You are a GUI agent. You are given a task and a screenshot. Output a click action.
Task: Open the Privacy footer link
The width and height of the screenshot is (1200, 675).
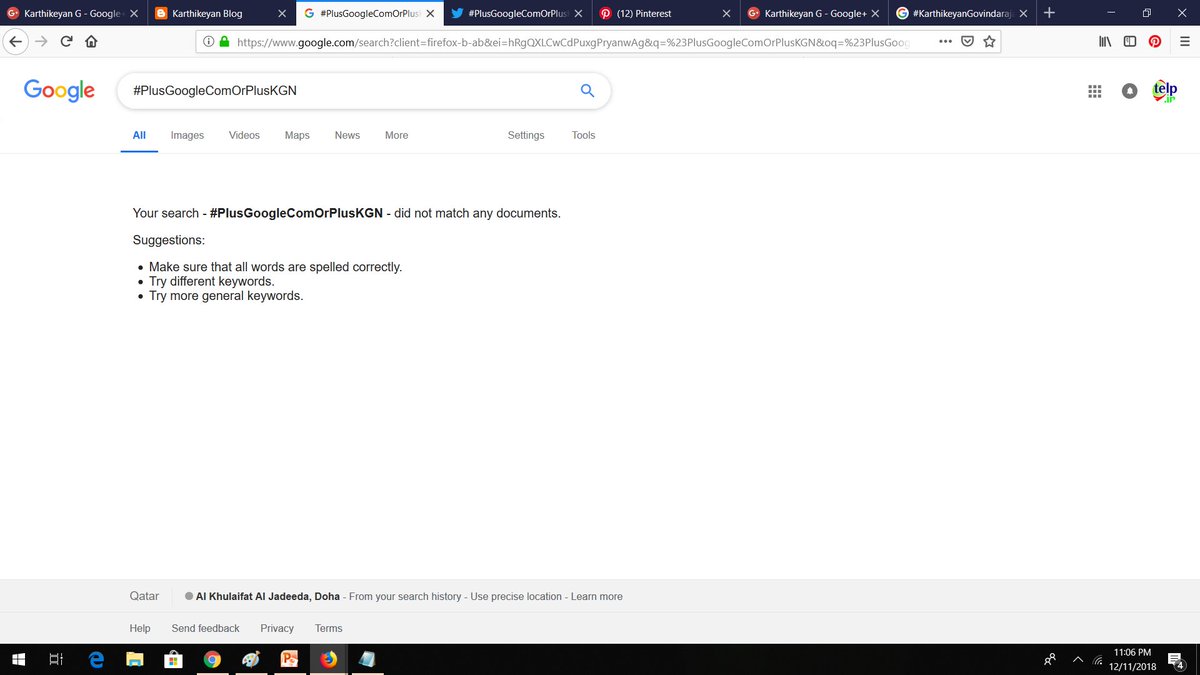277,628
